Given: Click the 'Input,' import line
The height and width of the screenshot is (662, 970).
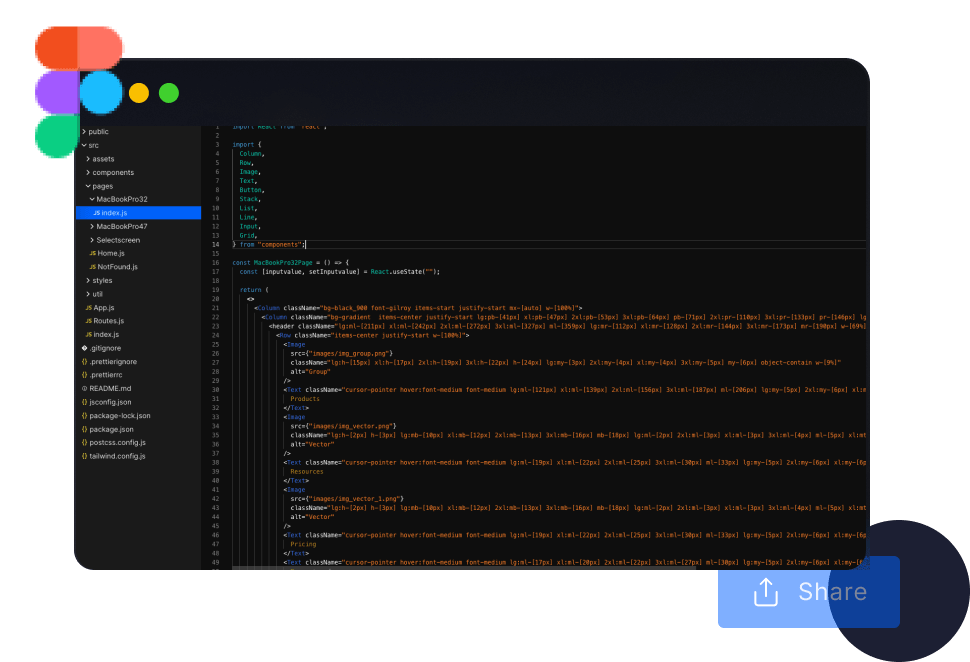Looking at the screenshot, I should 250,226.
